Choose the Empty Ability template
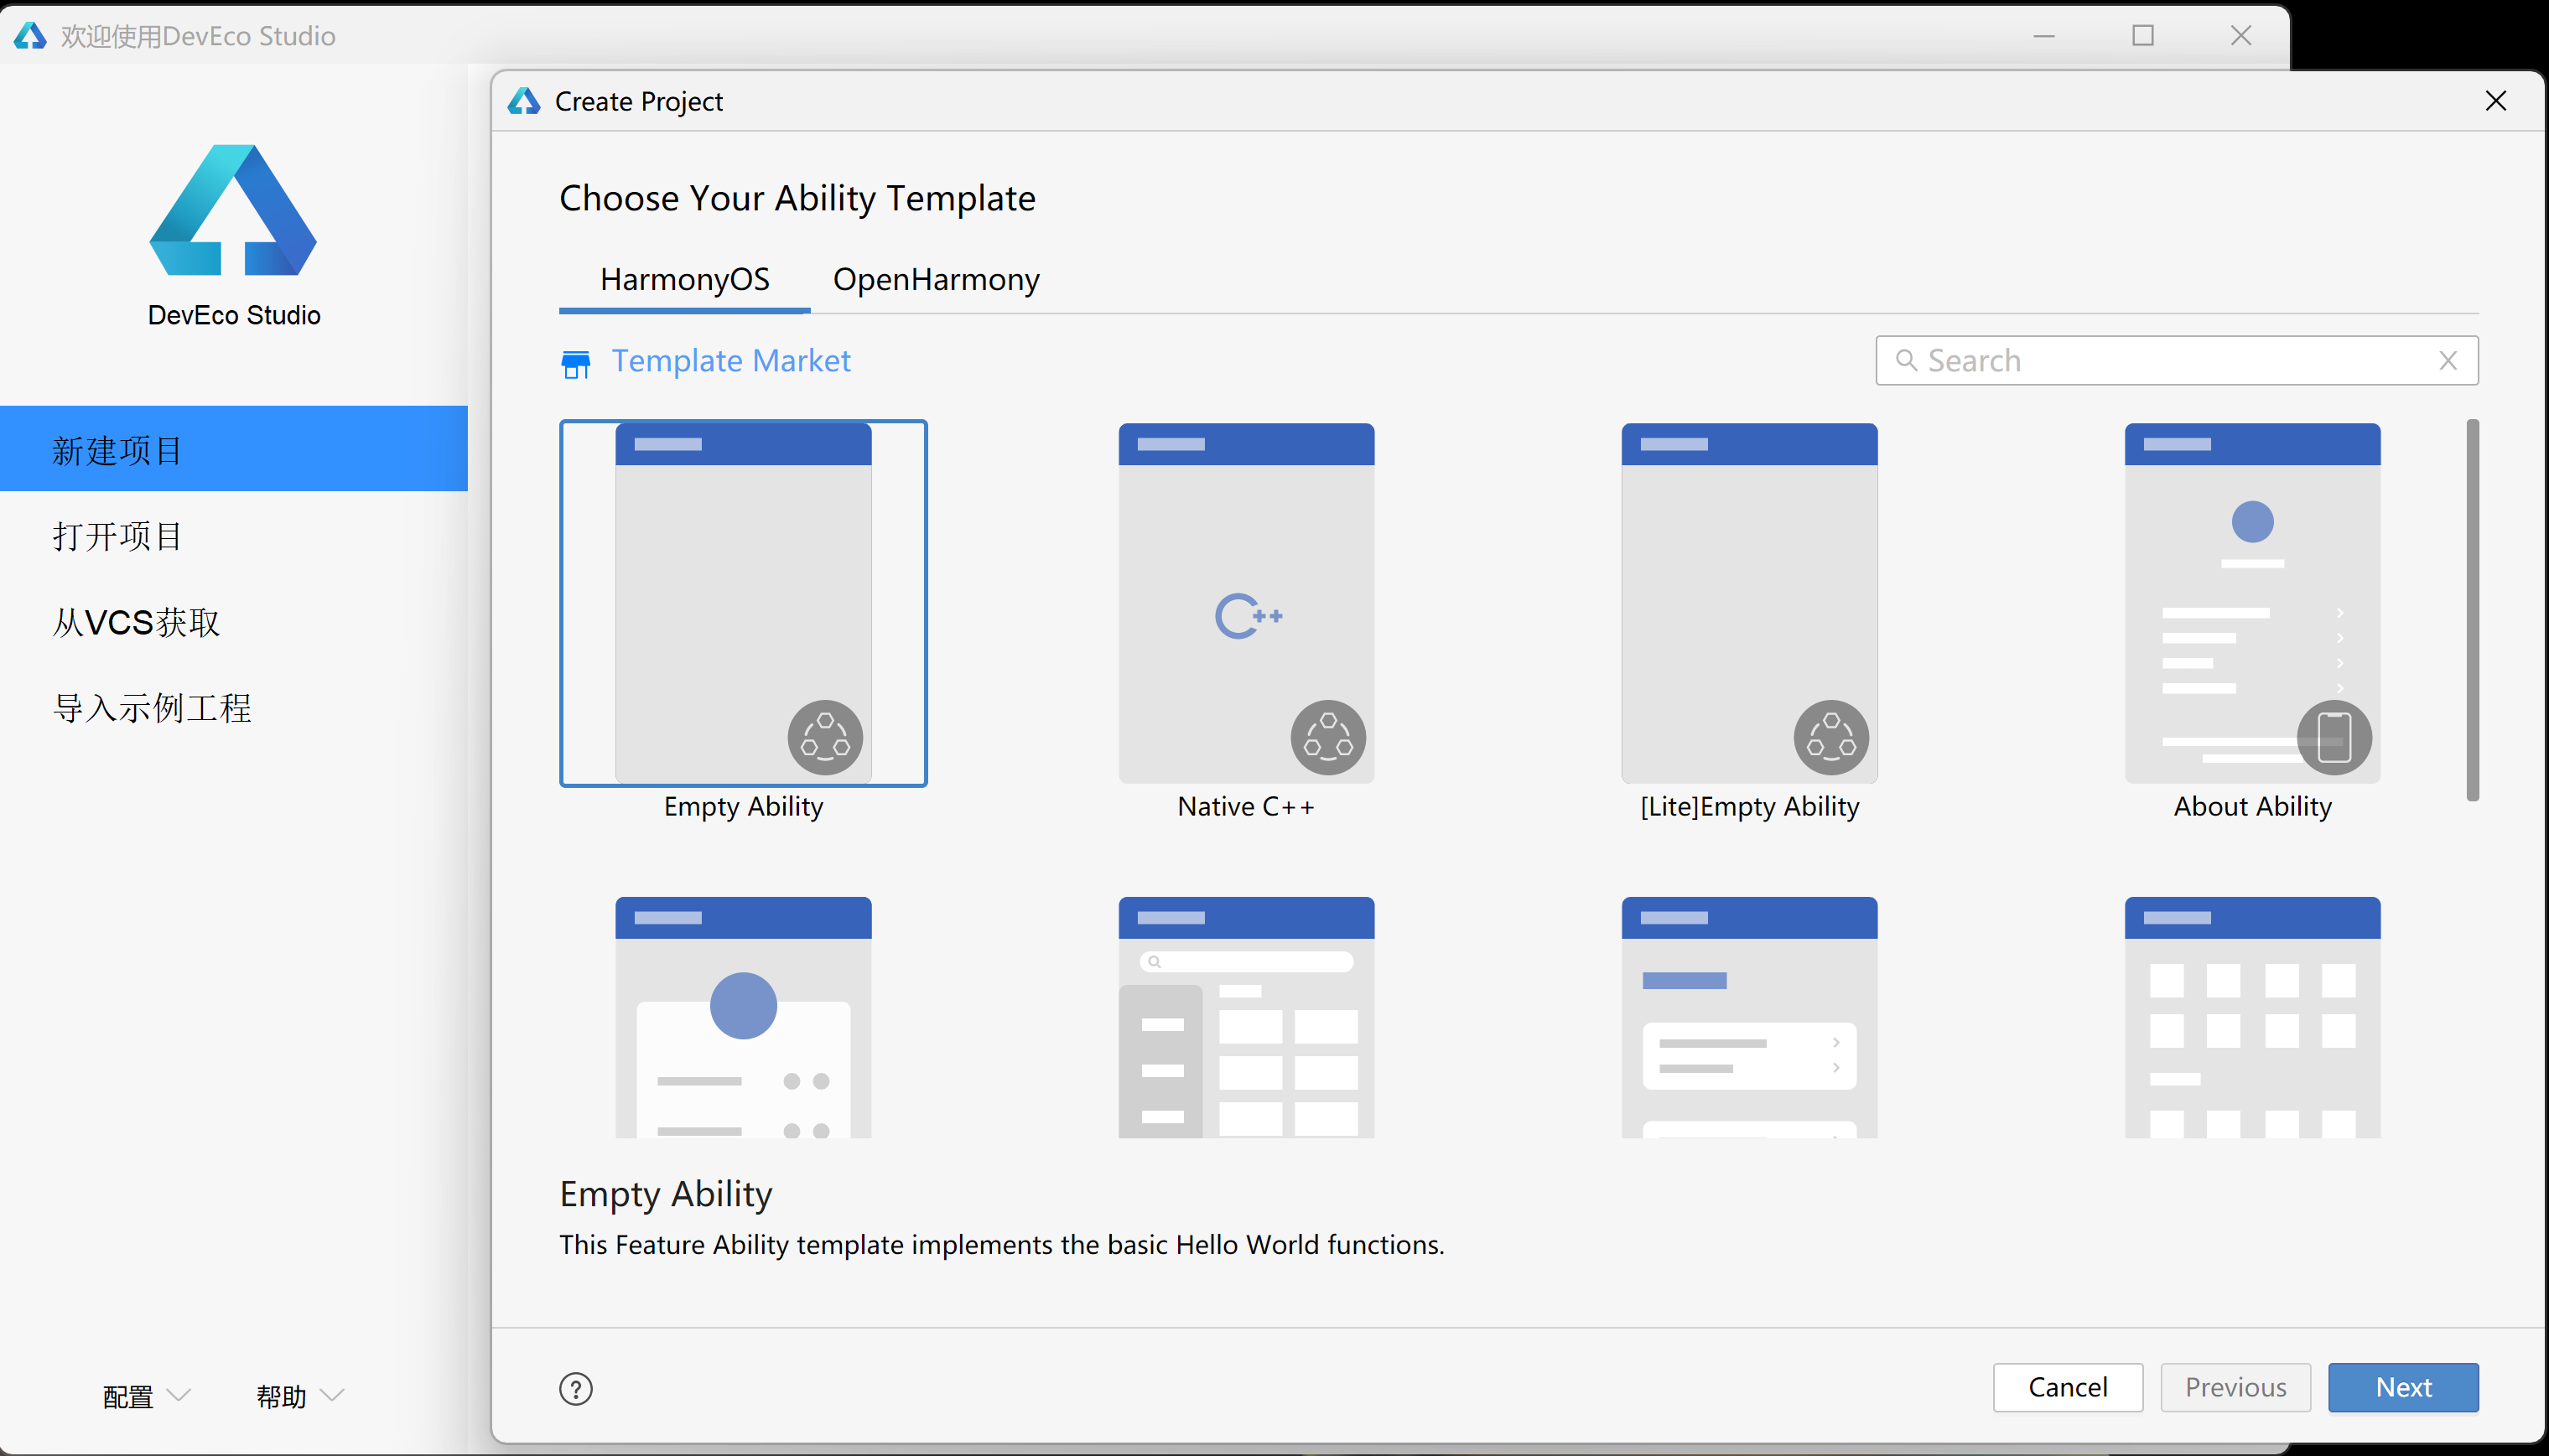The image size is (2549, 1456). pos(743,603)
